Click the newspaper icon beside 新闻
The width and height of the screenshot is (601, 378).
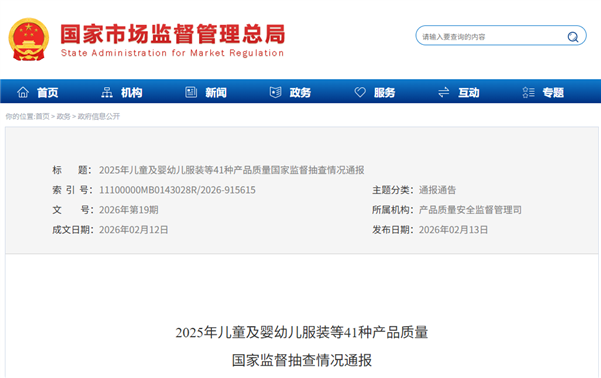[x=191, y=92]
